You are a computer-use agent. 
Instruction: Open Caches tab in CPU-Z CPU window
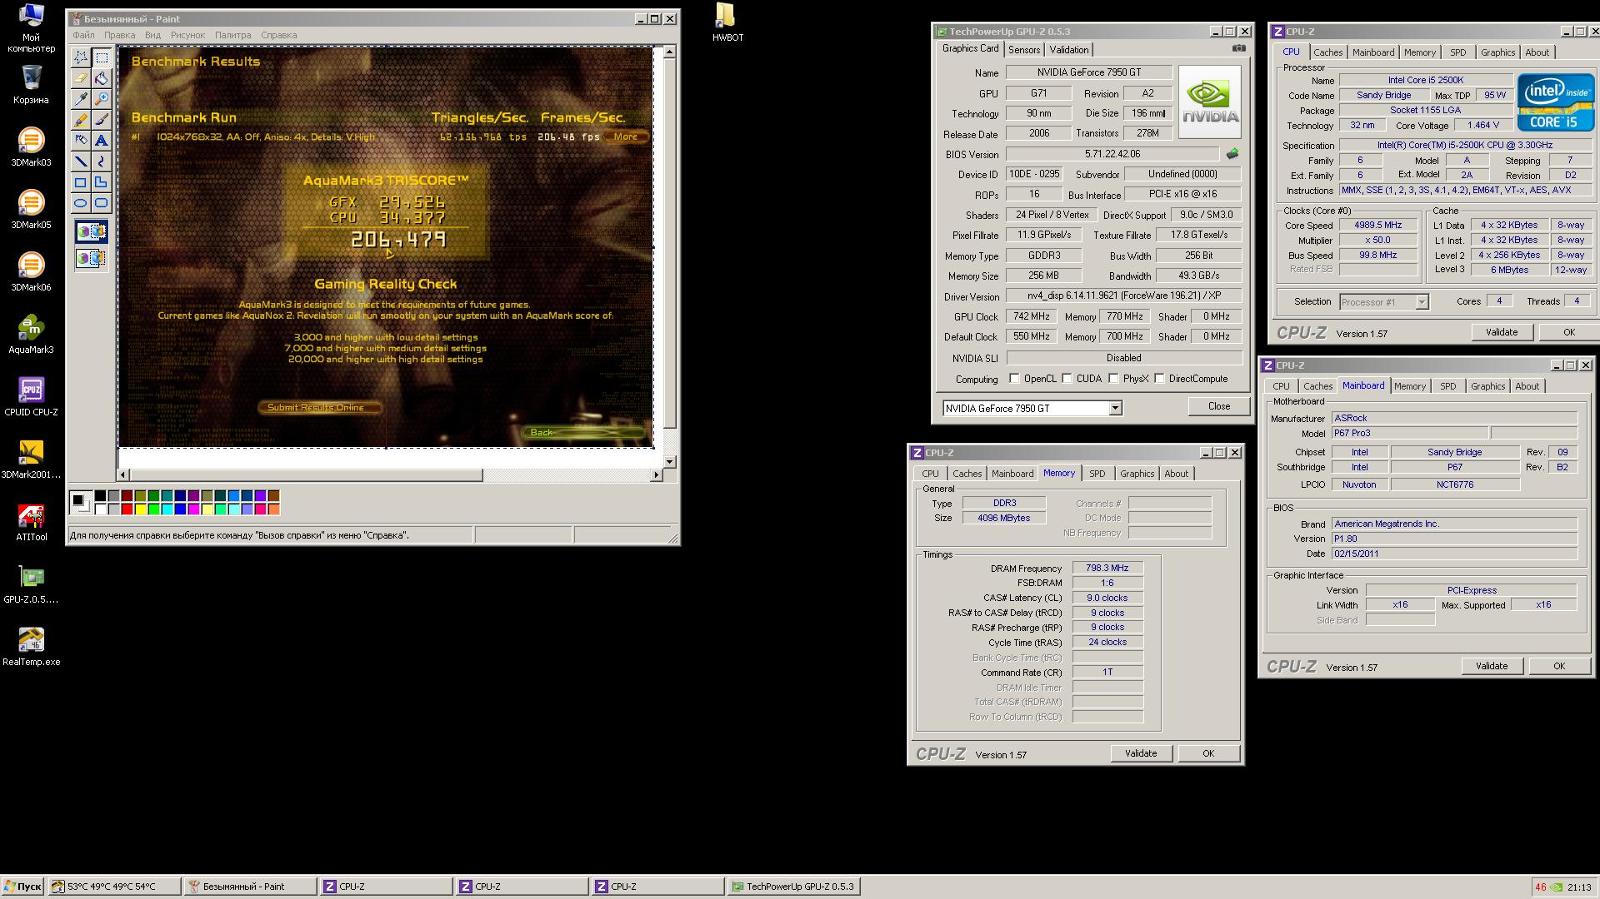pos(1328,53)
